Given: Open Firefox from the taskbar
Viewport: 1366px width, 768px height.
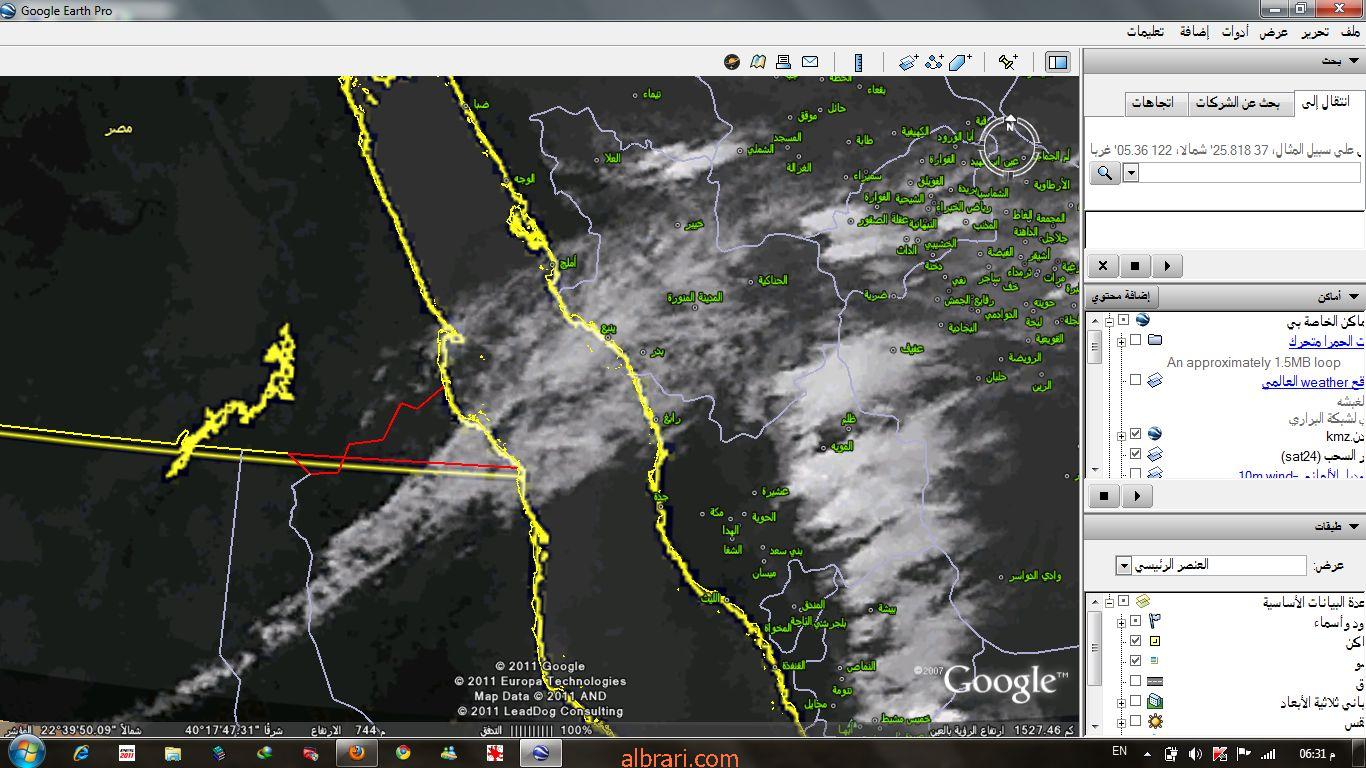Looking at the screenshot, I should click(356, 752).
